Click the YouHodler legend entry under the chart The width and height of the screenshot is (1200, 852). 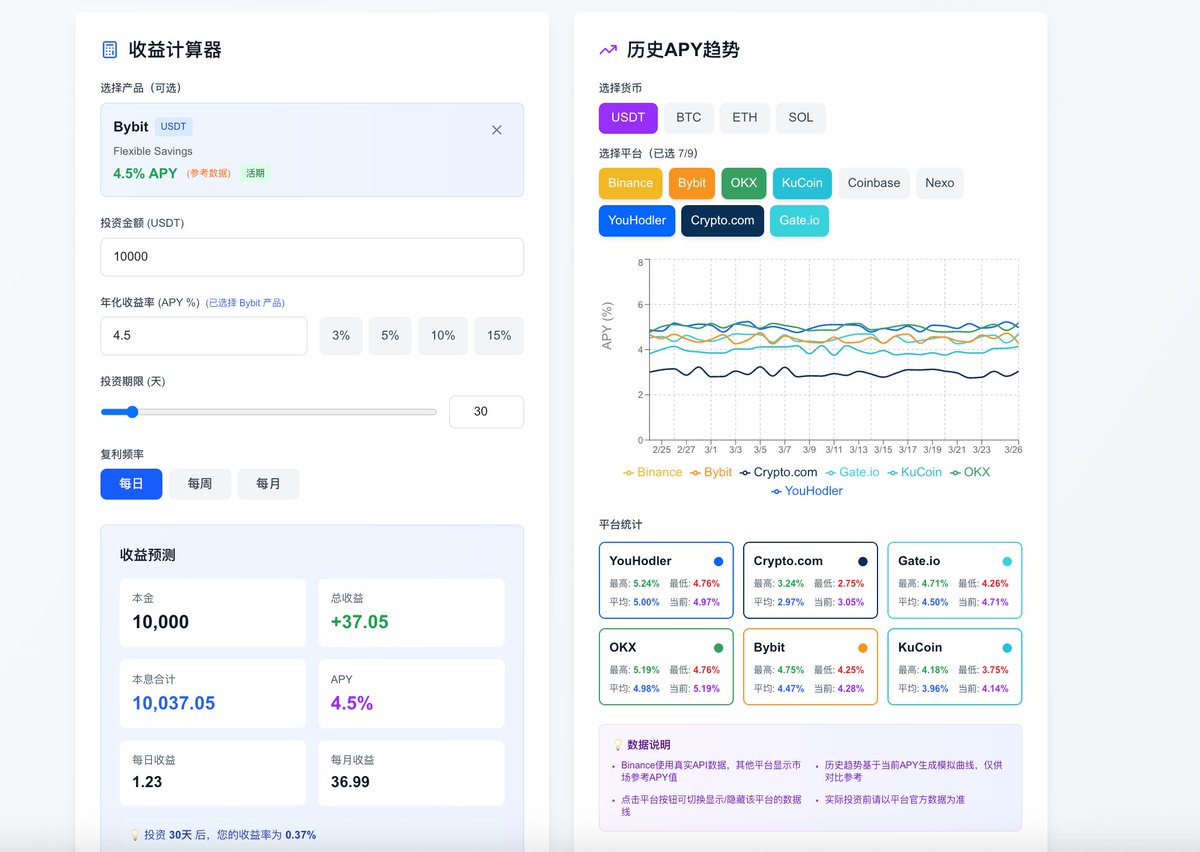pos(806,491)
